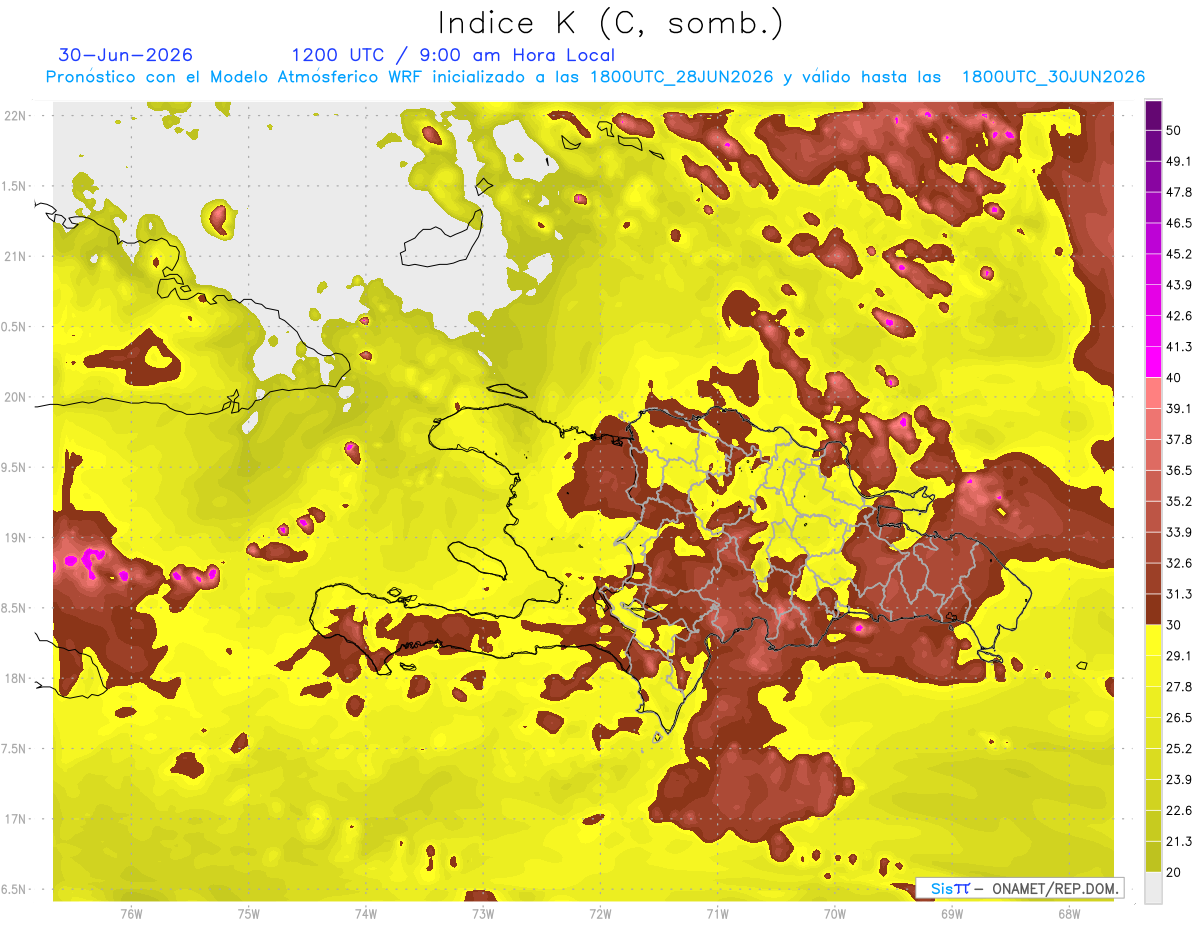
Task: Click the initialization time '1800UTC_28JUN2026'
Action: [682, 77]
